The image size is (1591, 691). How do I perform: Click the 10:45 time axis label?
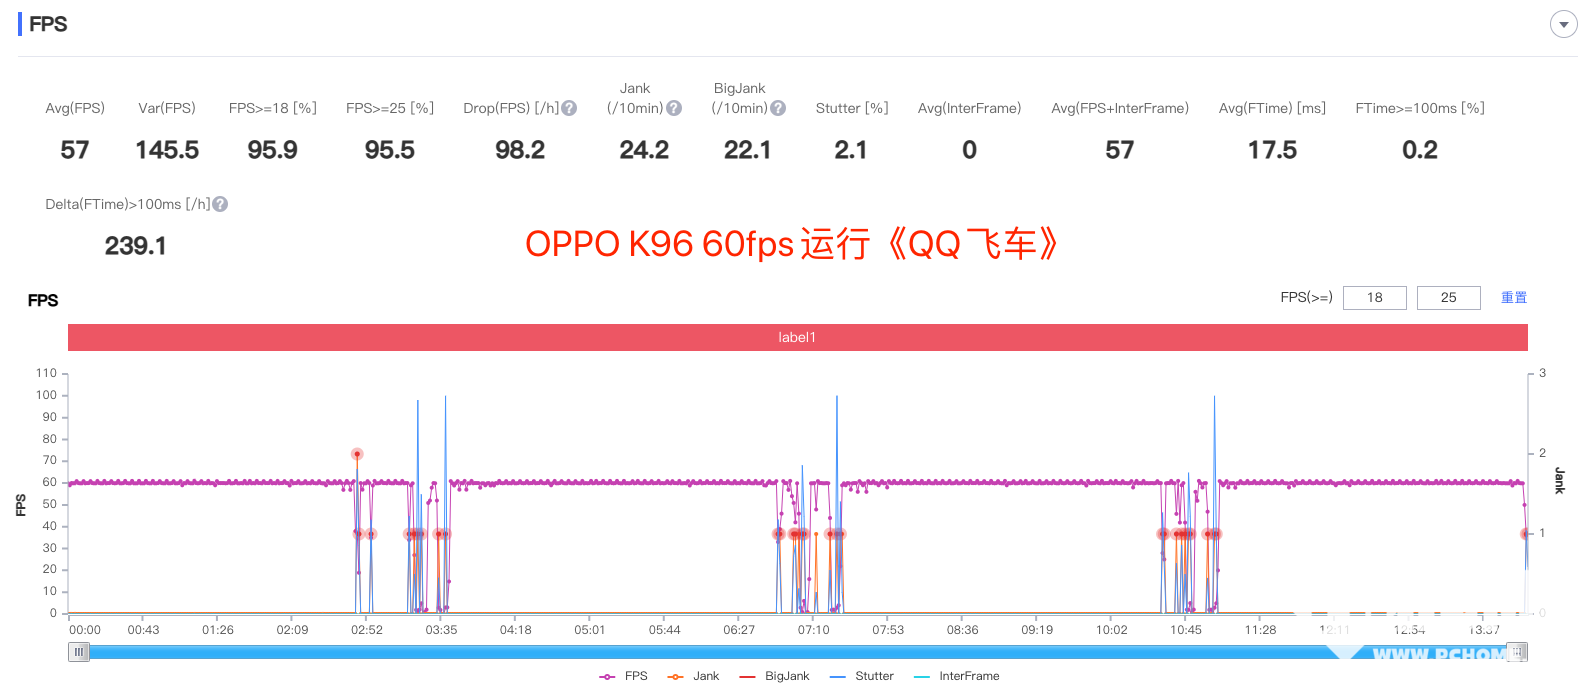pos(1186,630)
